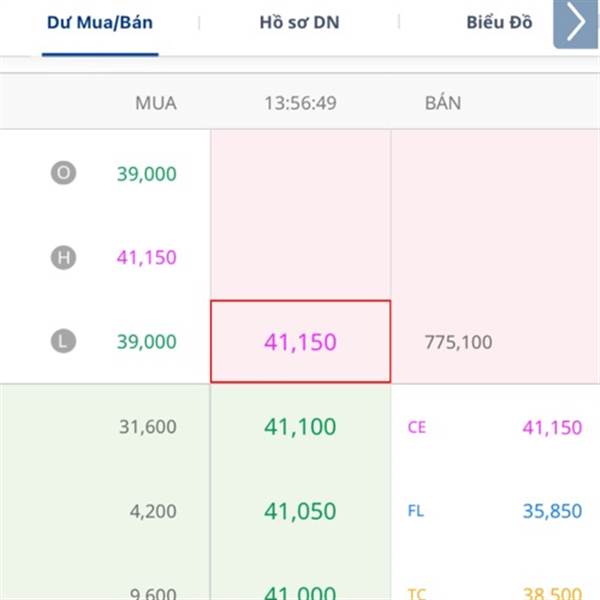Viewport: 600px width, 600px height.
Task: Click the CE ceiling price 41,150
Action: pyautogui.click(x=552, y=427)
